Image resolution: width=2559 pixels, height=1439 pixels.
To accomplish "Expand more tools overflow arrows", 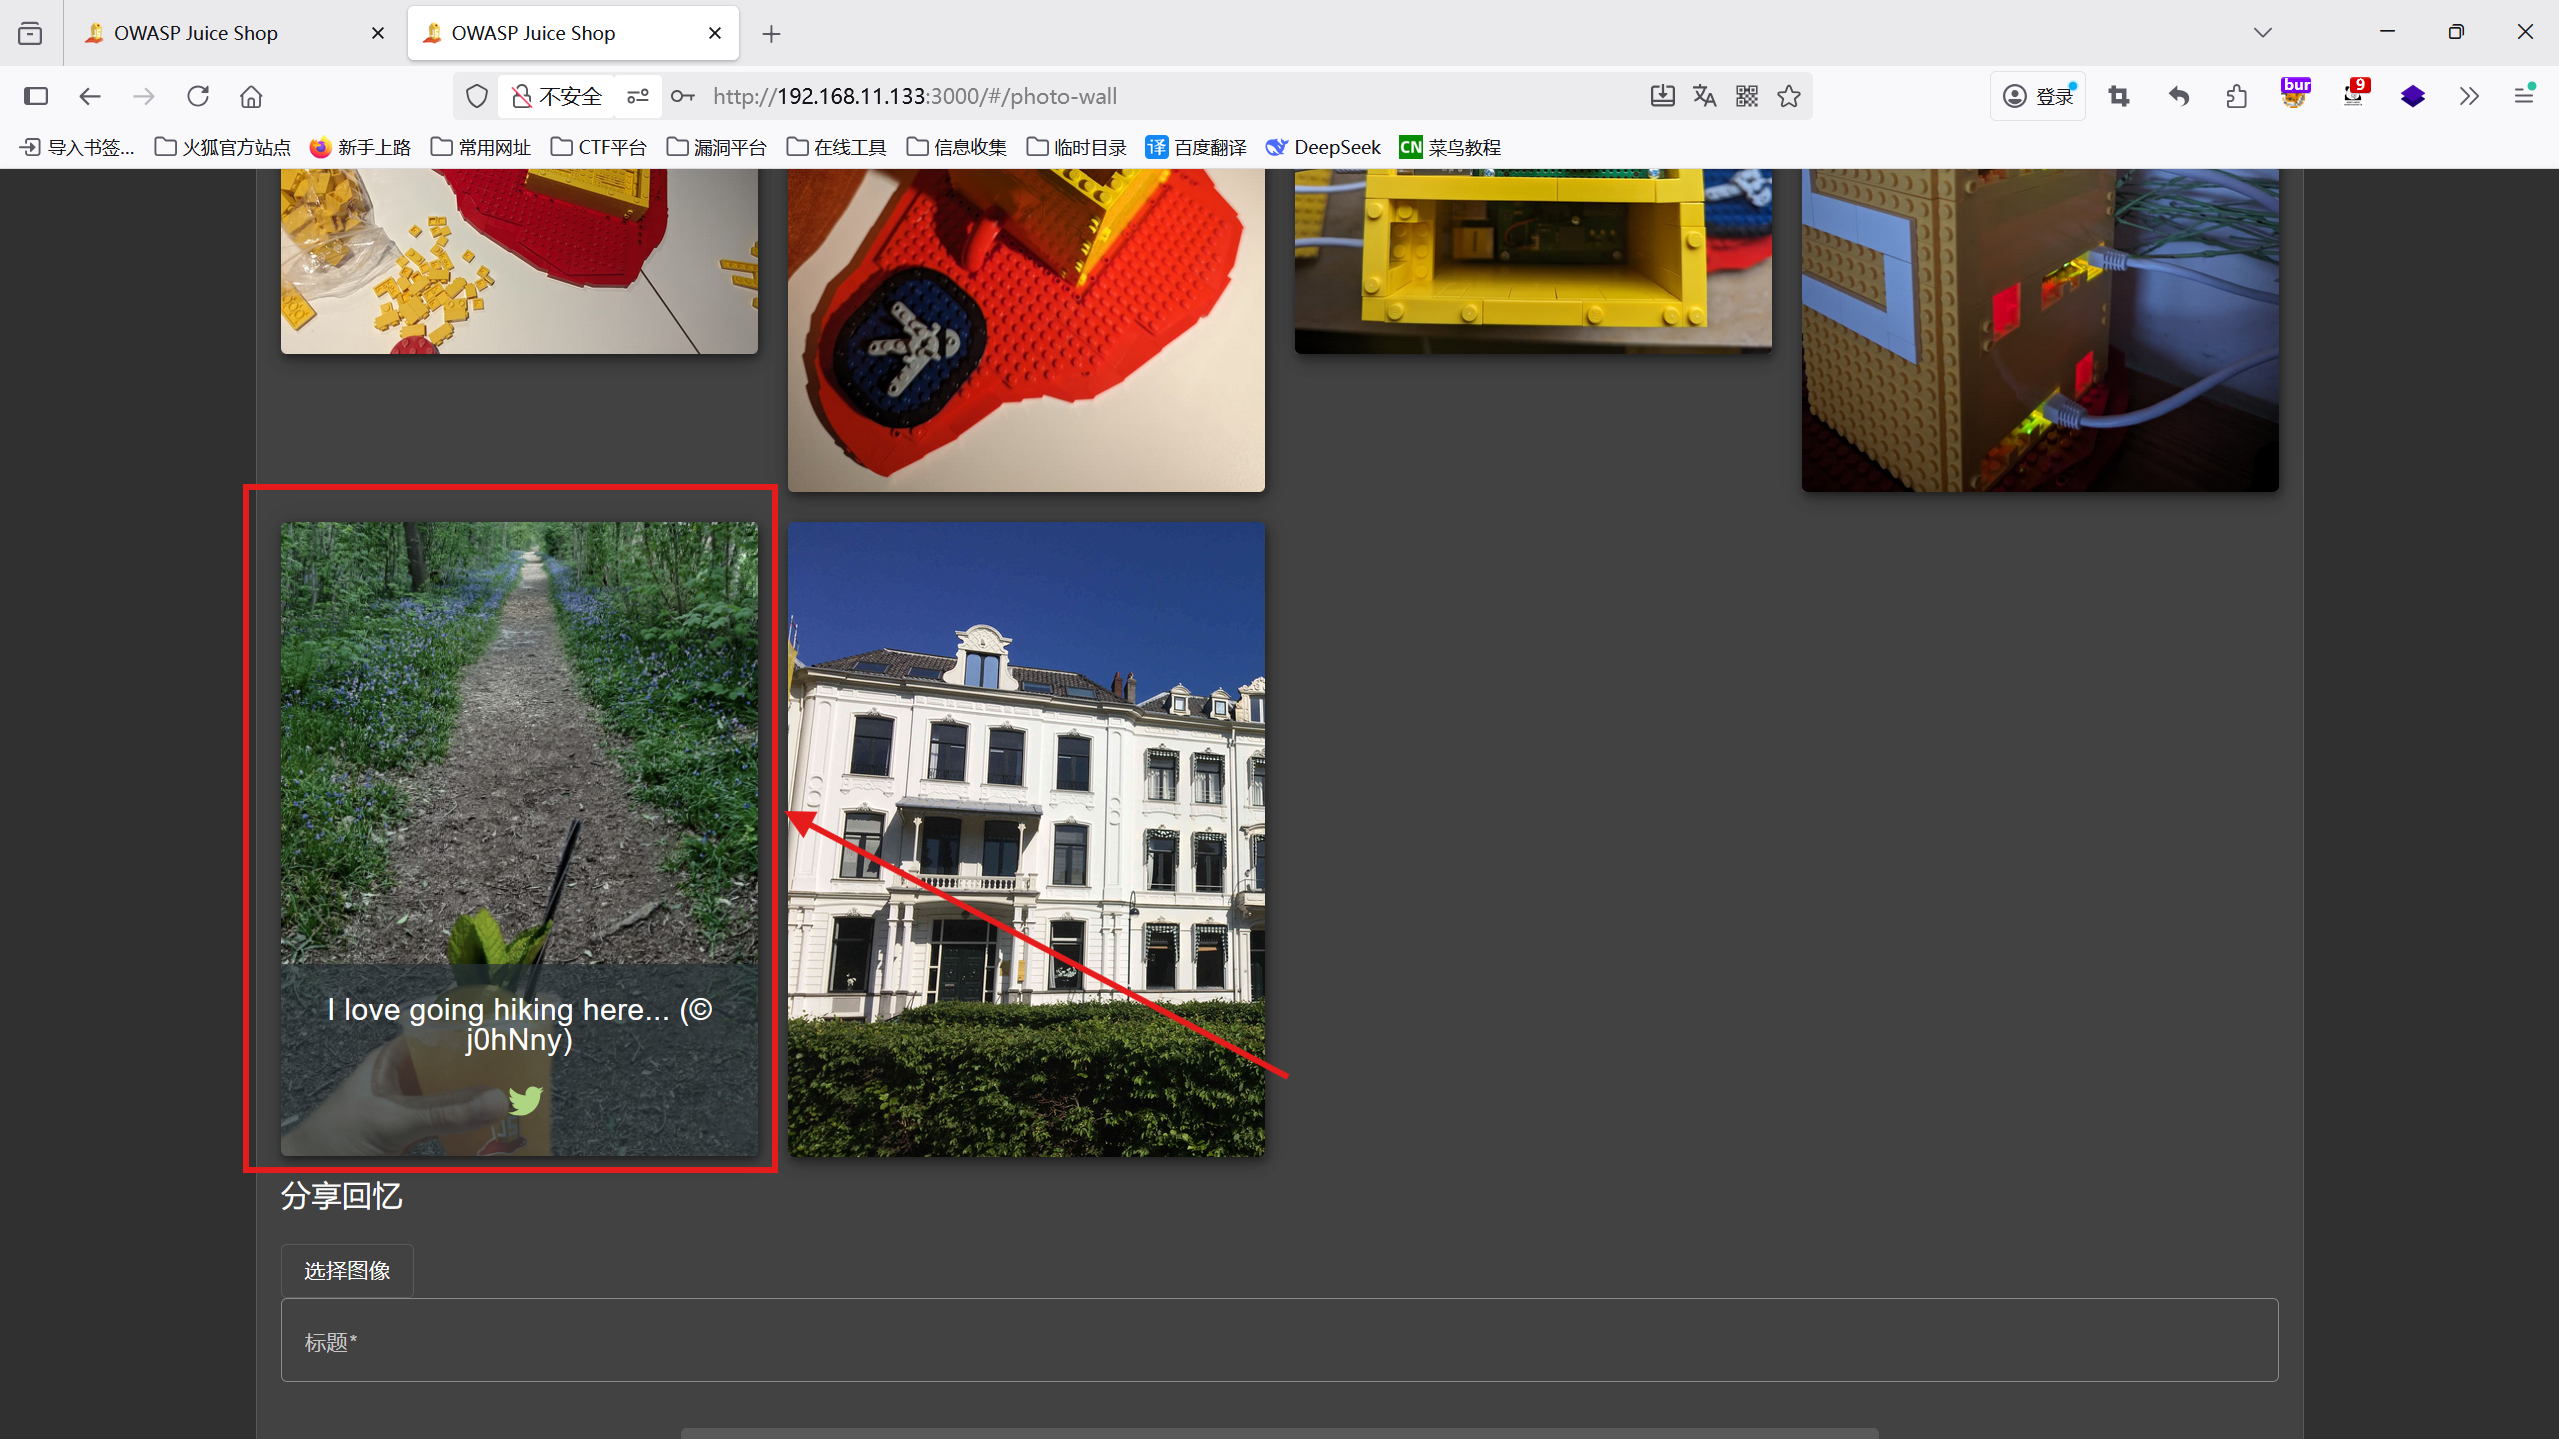I will click(x=2469, y=96).
